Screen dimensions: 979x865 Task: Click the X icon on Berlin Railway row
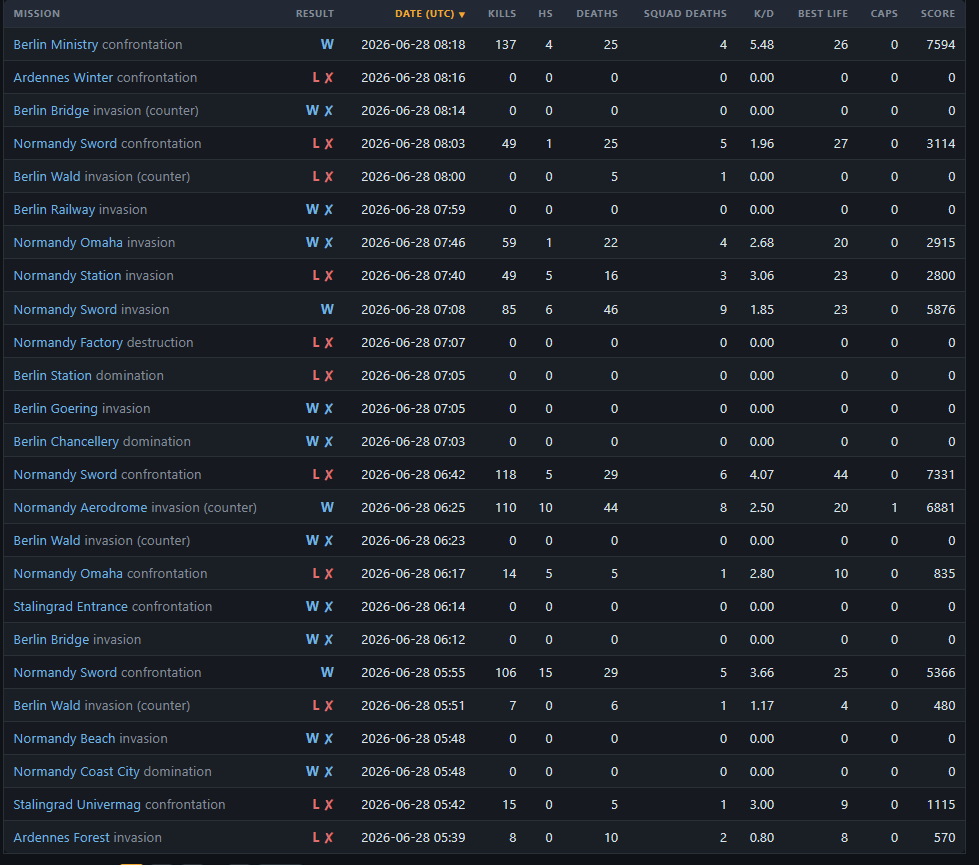(328, 209)
